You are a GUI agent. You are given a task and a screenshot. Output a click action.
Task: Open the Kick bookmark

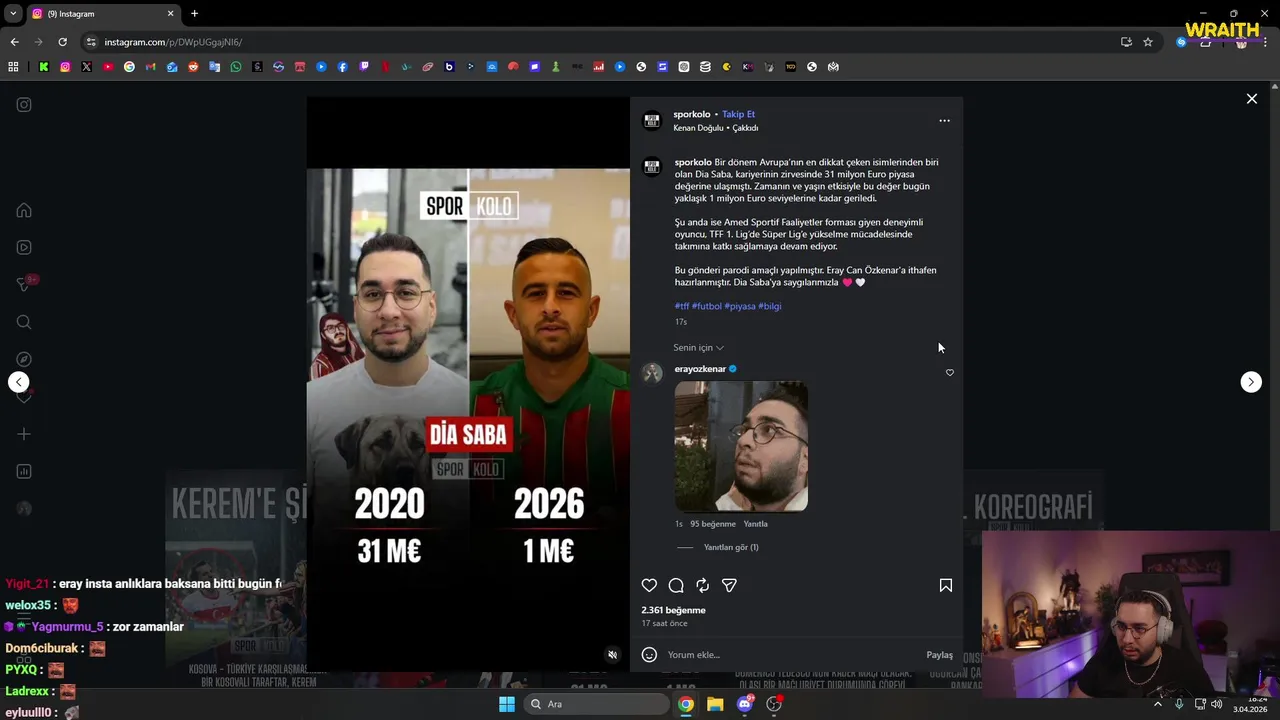click(x=44, y=67)
